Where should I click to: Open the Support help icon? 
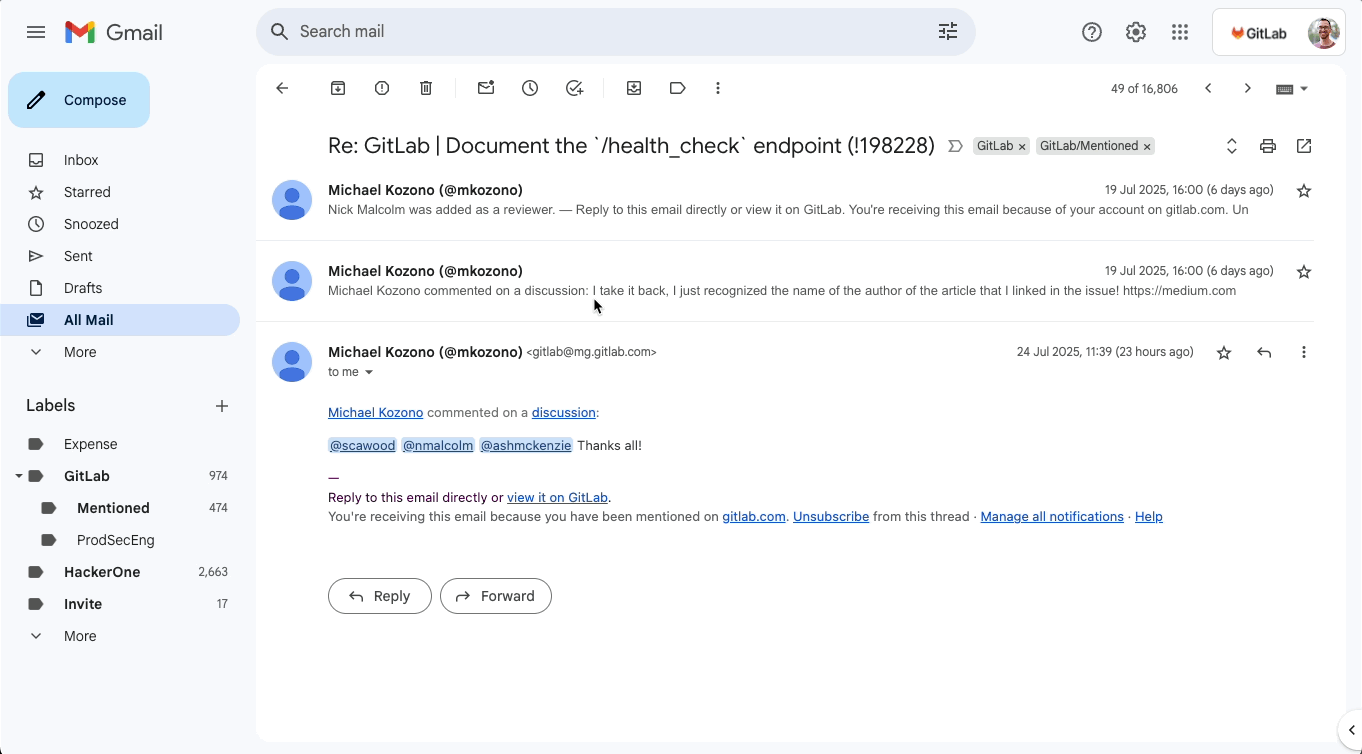[x=1092, y=32]
